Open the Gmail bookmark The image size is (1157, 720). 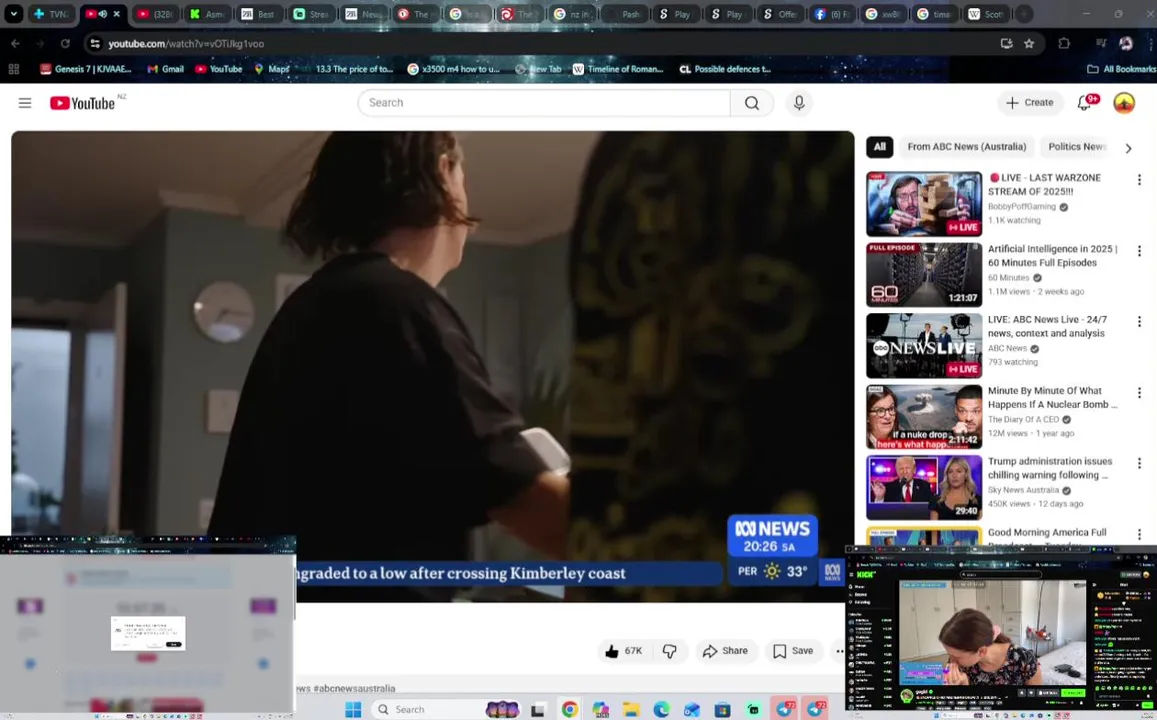click(x=165, y=69)
